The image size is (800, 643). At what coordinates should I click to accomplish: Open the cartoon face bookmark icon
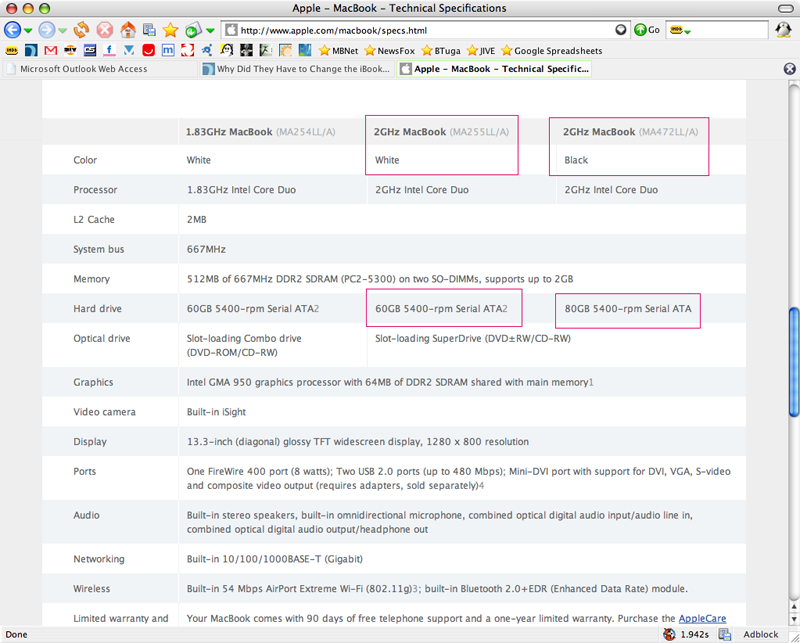pyautogui.click(x=227, y=51)
